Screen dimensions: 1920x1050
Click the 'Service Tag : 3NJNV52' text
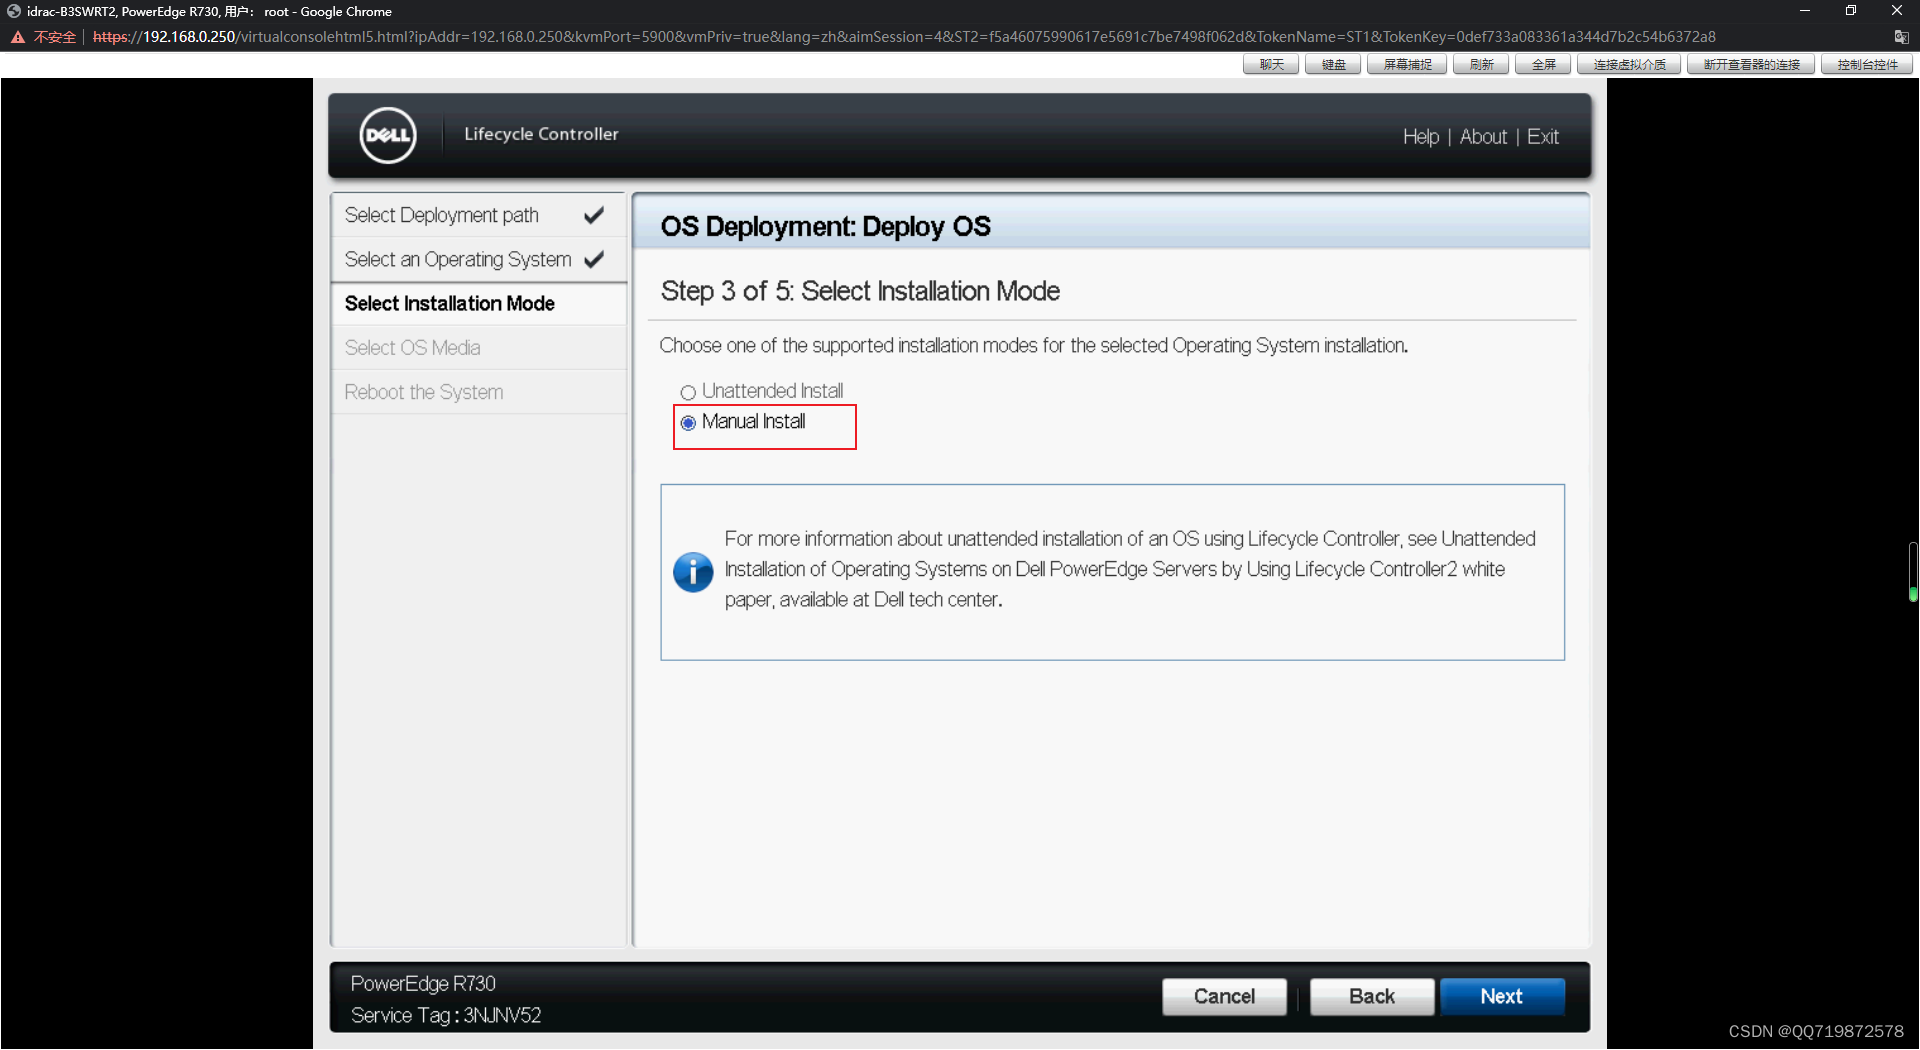coord(446,1015)
